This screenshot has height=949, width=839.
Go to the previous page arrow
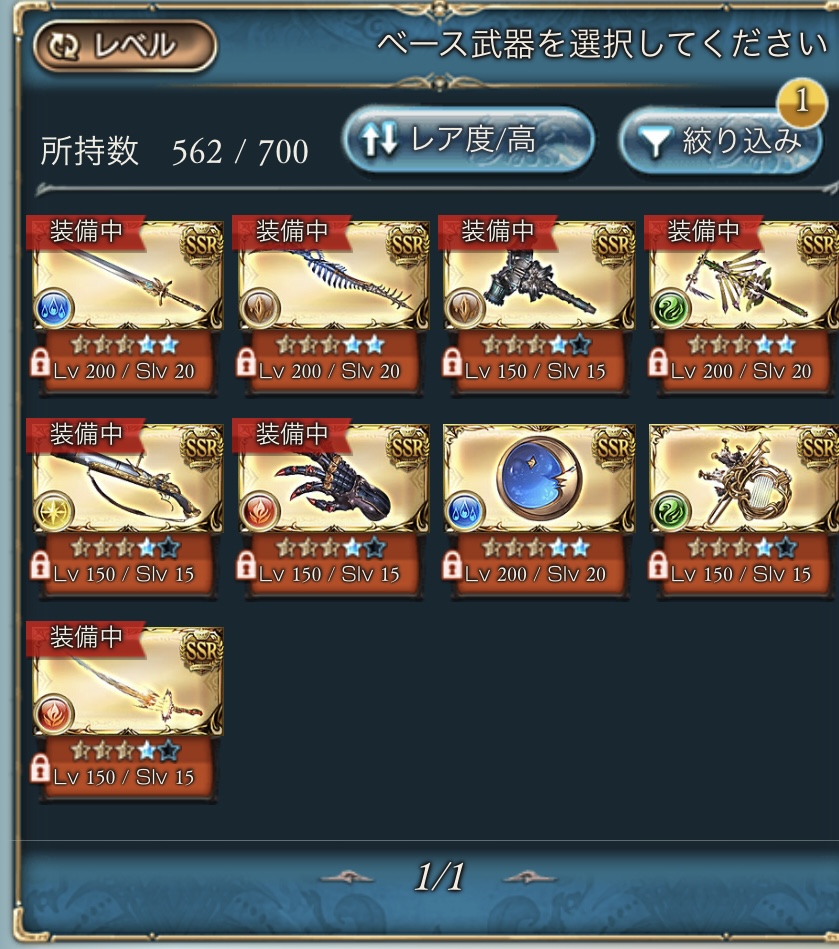[347, 876]
